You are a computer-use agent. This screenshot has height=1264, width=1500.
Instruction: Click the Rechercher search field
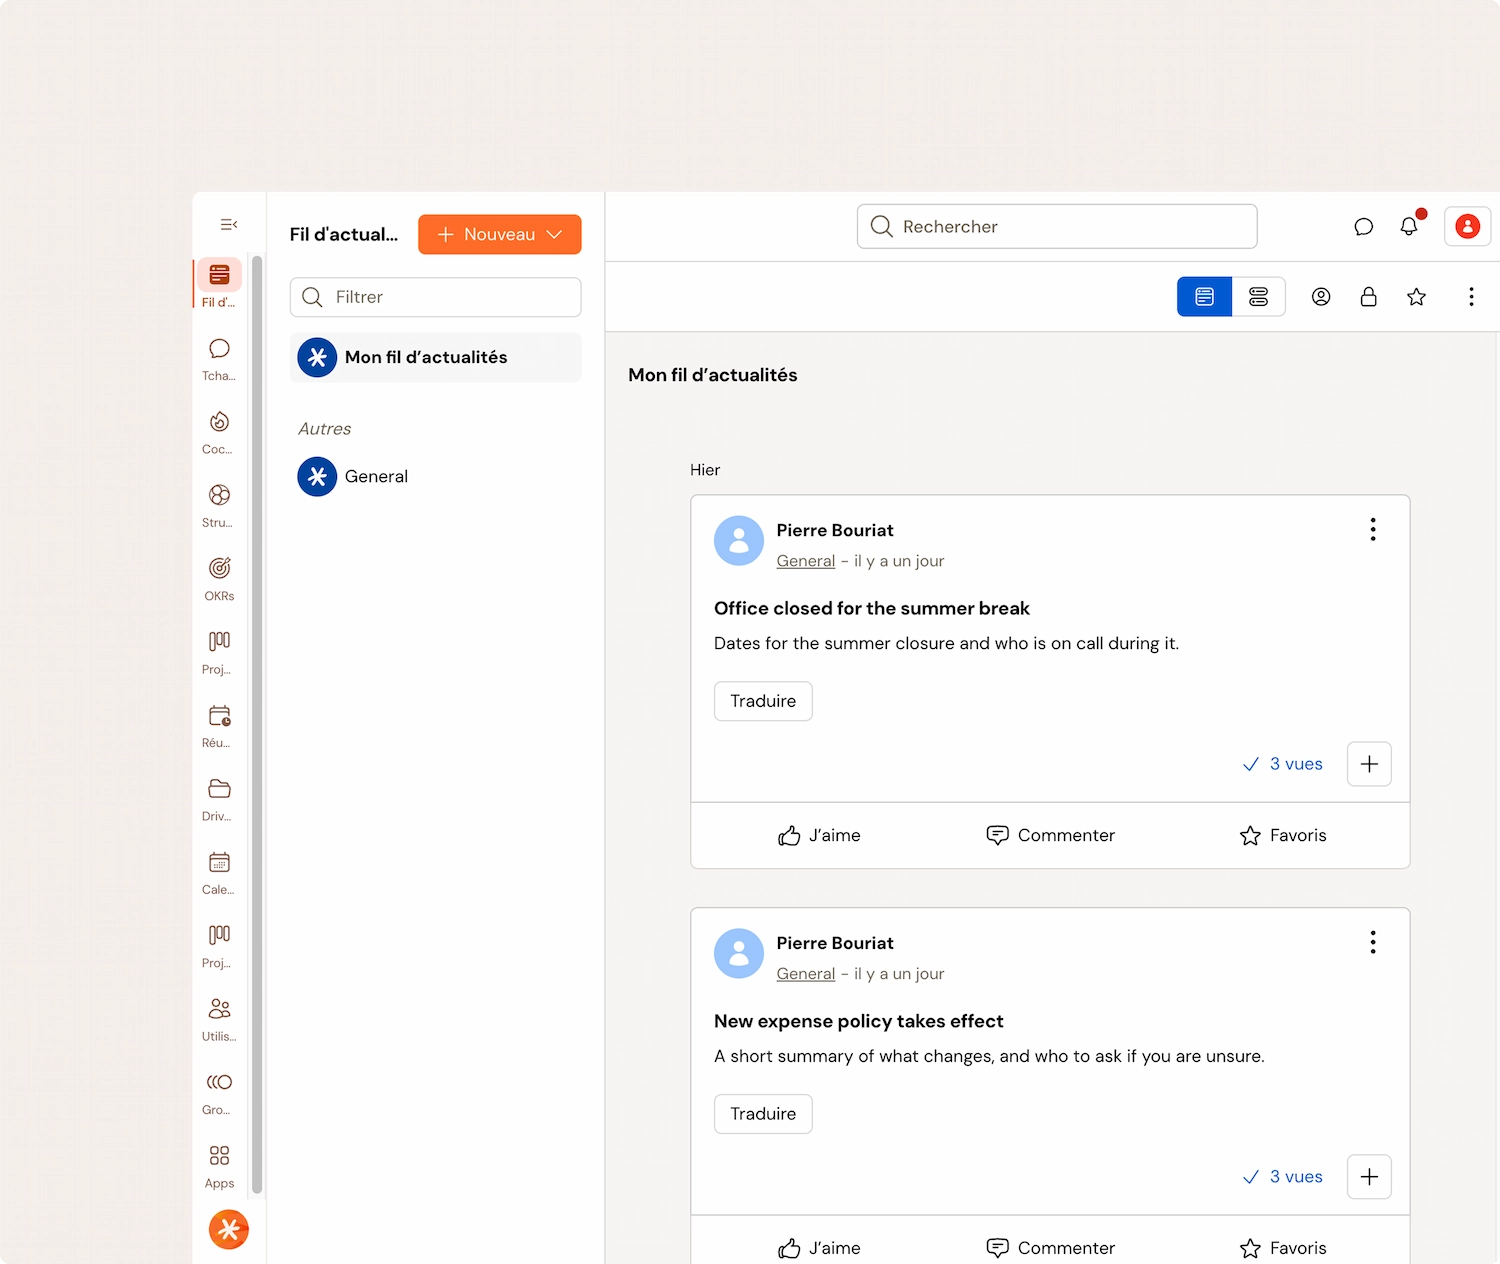pos(1057,227)
